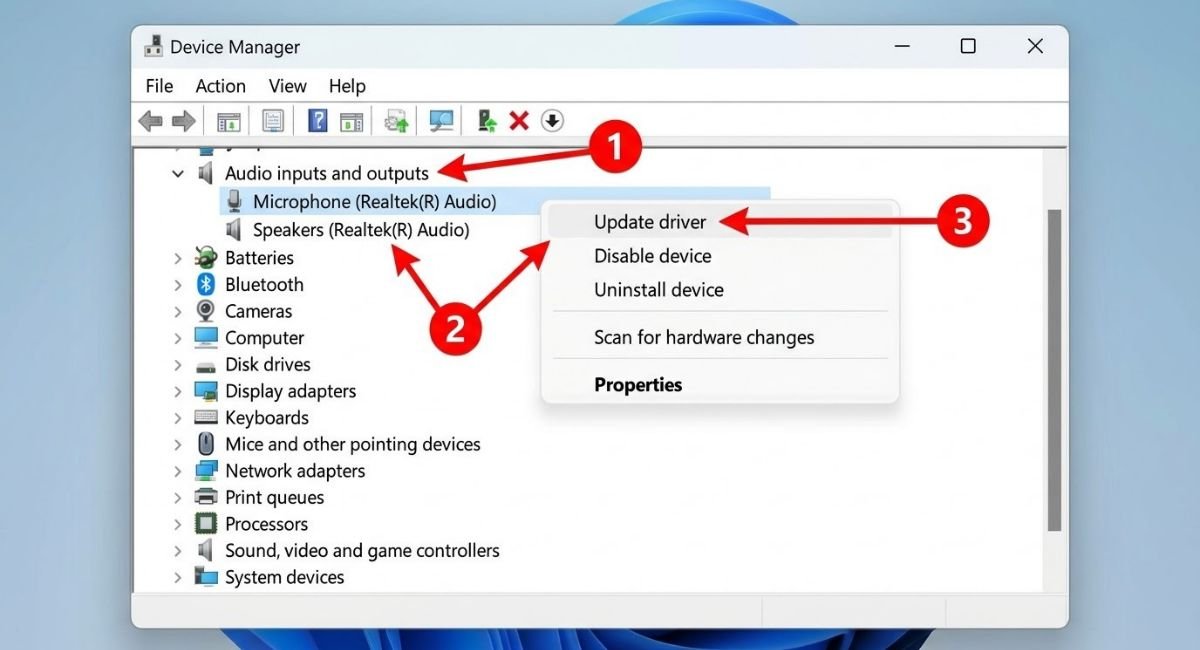Click the show/hide console tree toolbar icon
This screenshot has width=1200, height=650.
tap(228, 122)
